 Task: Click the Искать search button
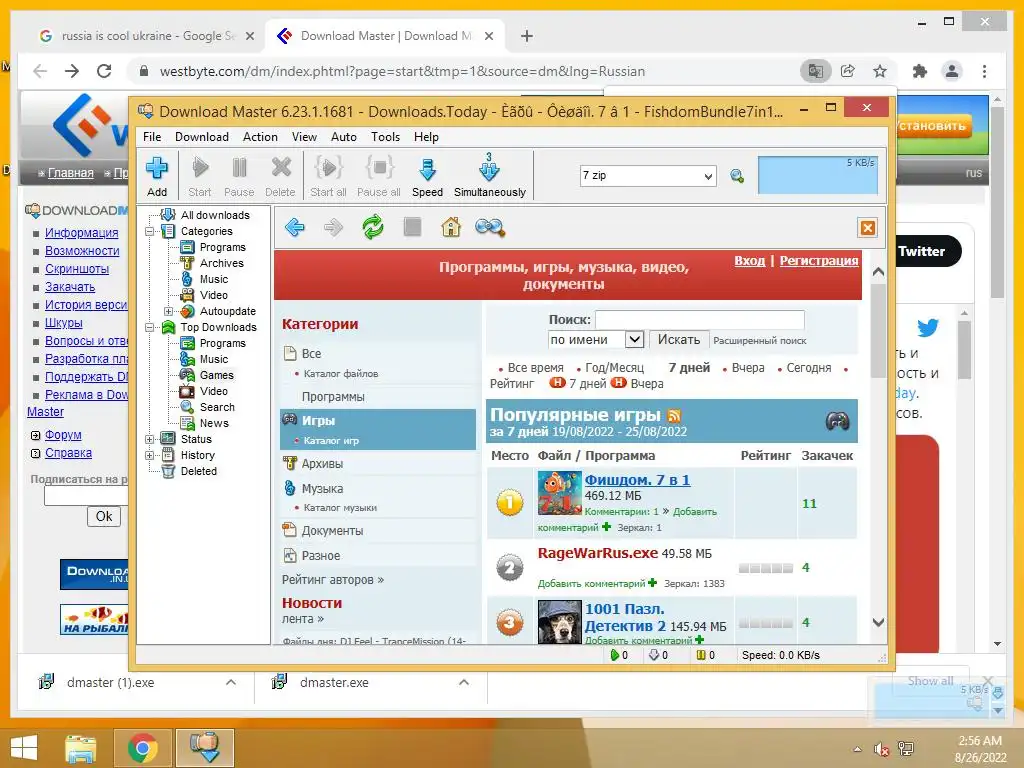pyautogui.click(x=679, y=340)
